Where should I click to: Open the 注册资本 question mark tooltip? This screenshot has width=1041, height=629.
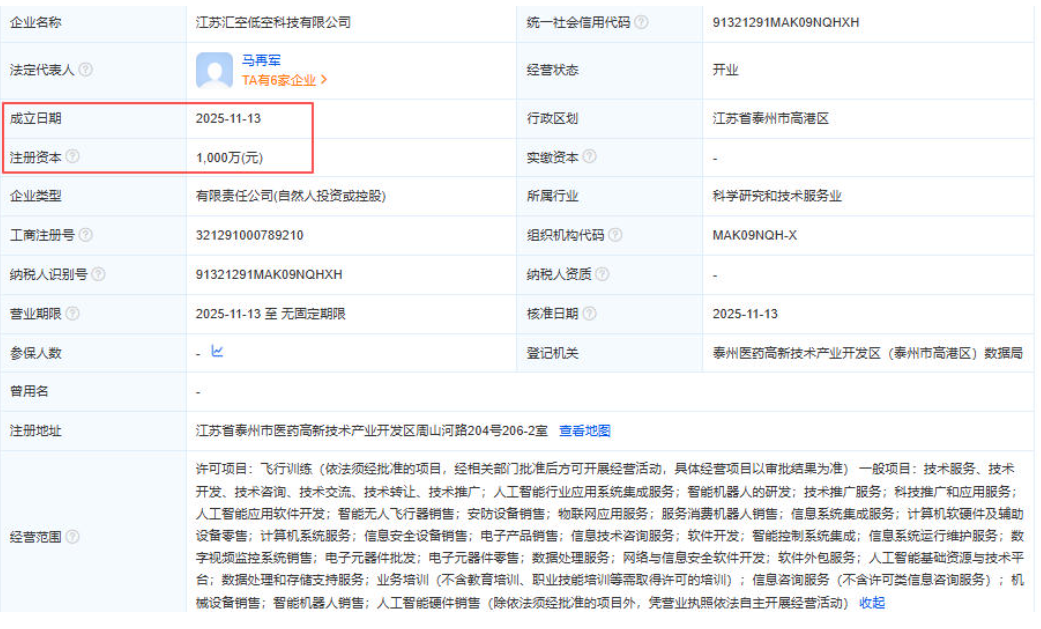tap(73, 157)
